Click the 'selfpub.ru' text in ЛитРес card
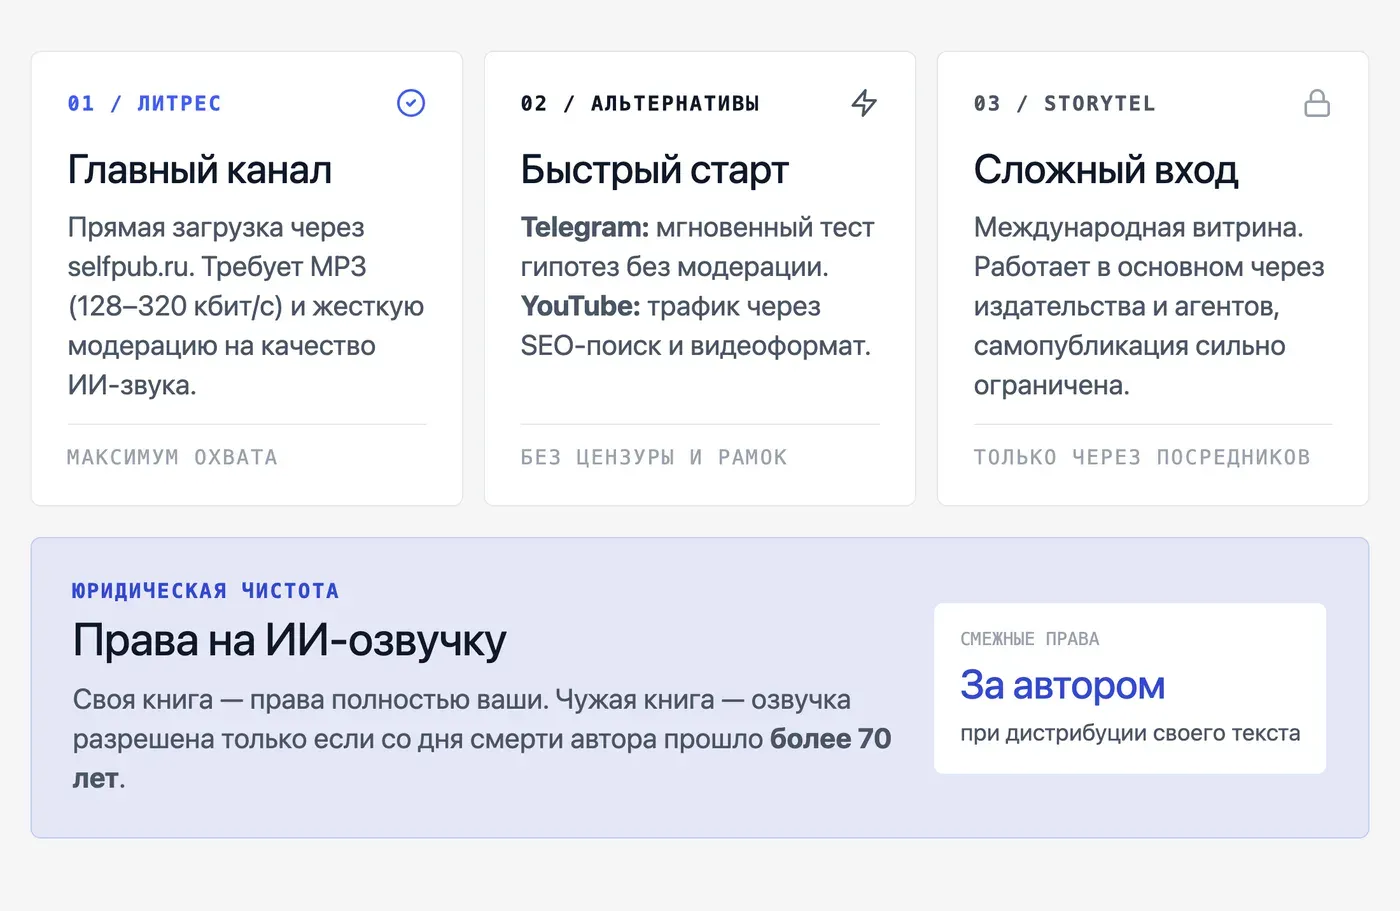This screenshot has height=911, width=1400. (130, 267)
